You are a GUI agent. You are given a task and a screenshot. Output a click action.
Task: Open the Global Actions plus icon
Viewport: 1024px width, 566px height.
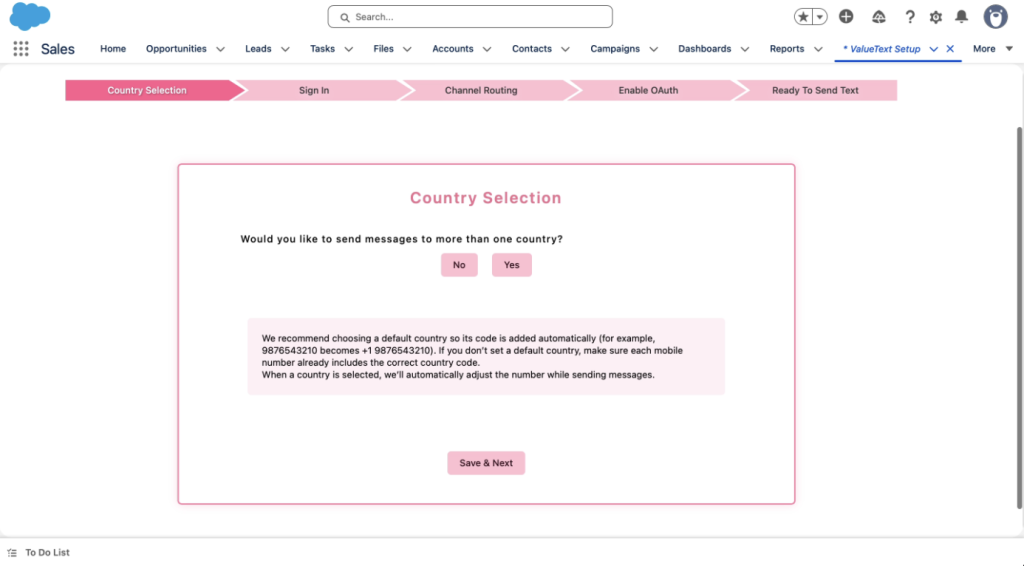tap(846, 17)
